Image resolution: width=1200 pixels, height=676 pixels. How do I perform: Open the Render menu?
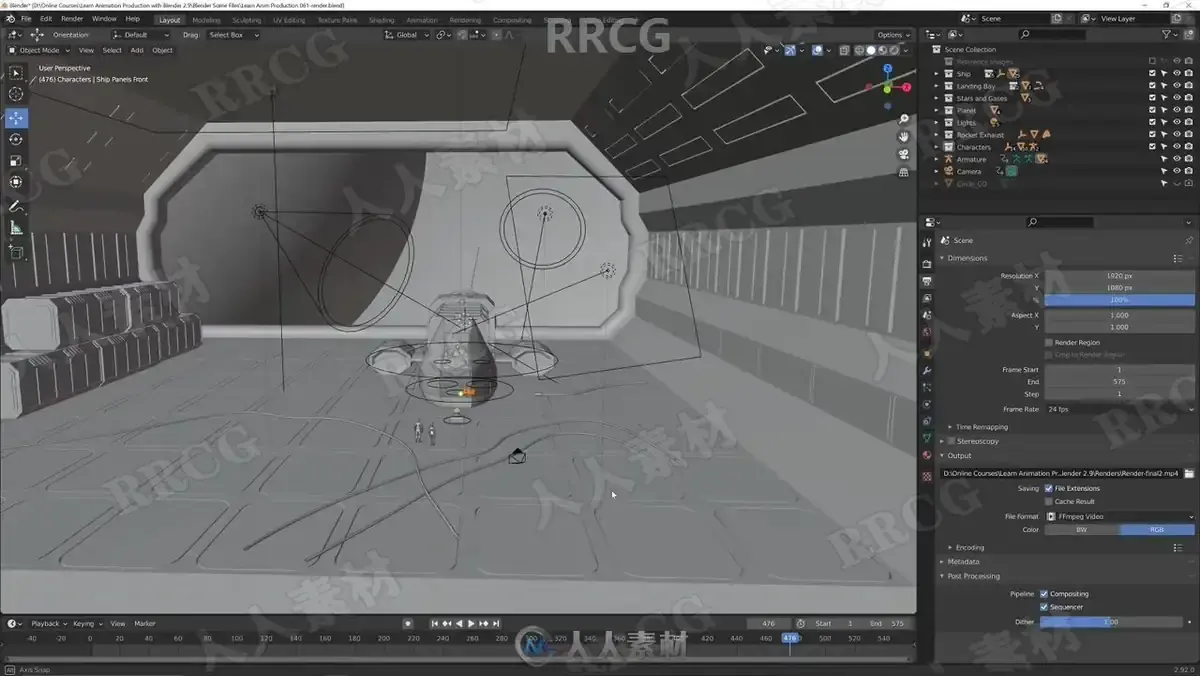(x=72, y=19)
